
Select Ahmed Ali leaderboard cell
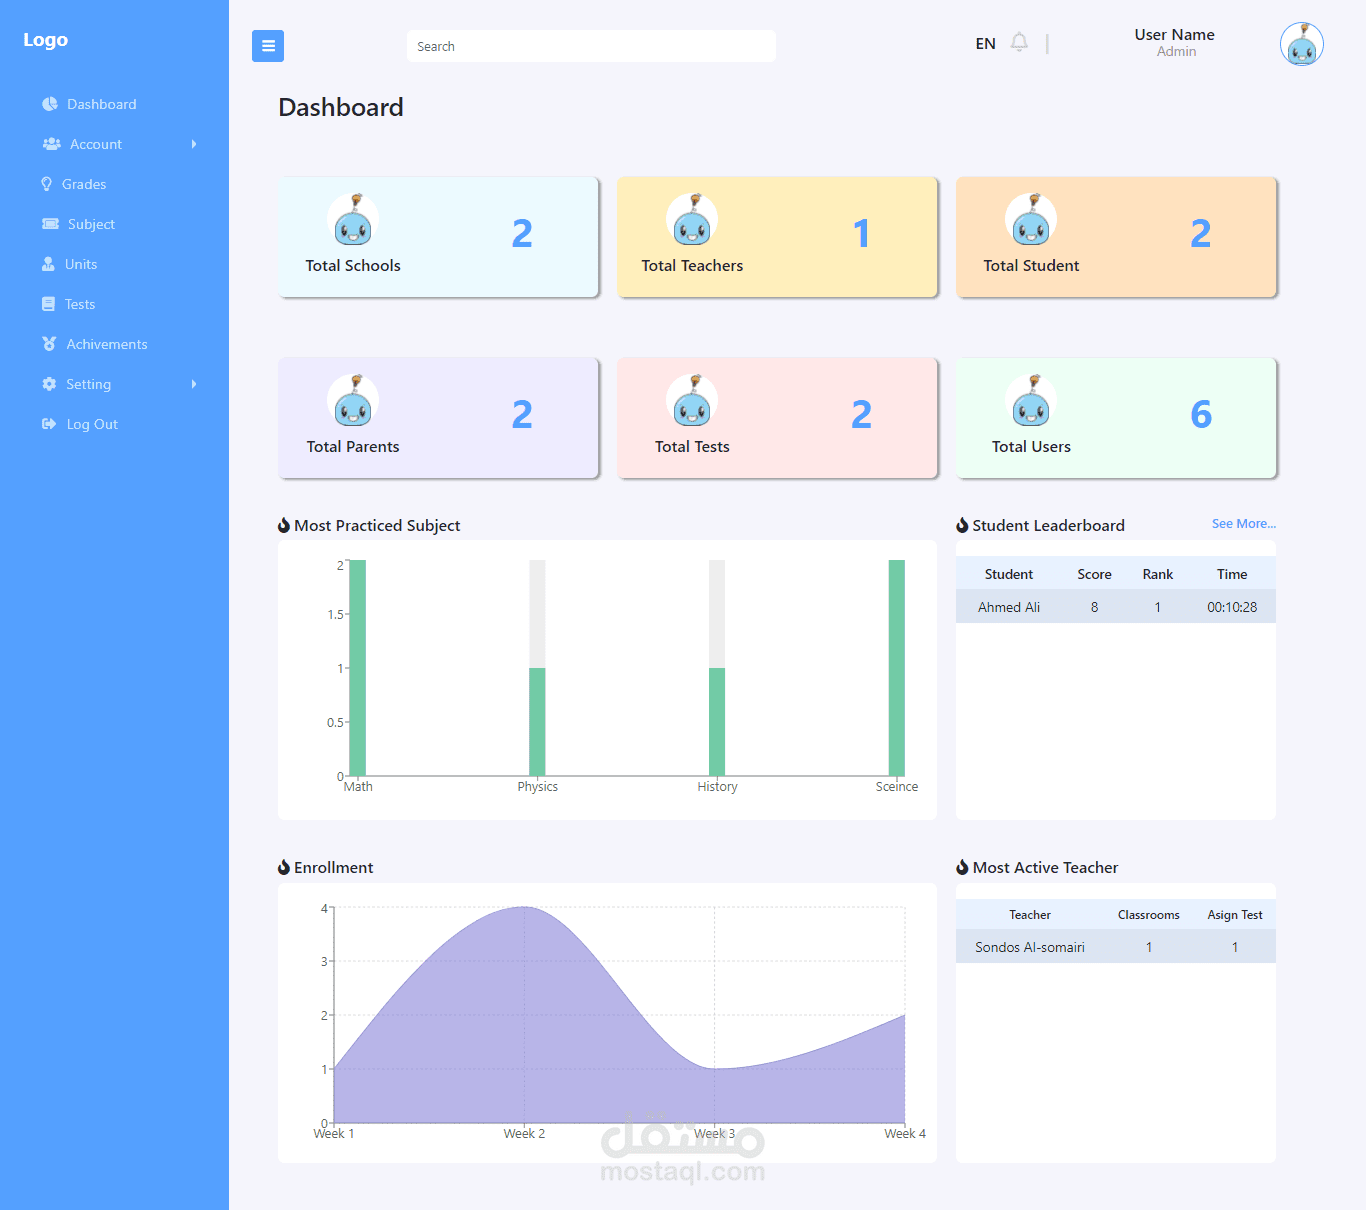click(x=1009, y=607)
